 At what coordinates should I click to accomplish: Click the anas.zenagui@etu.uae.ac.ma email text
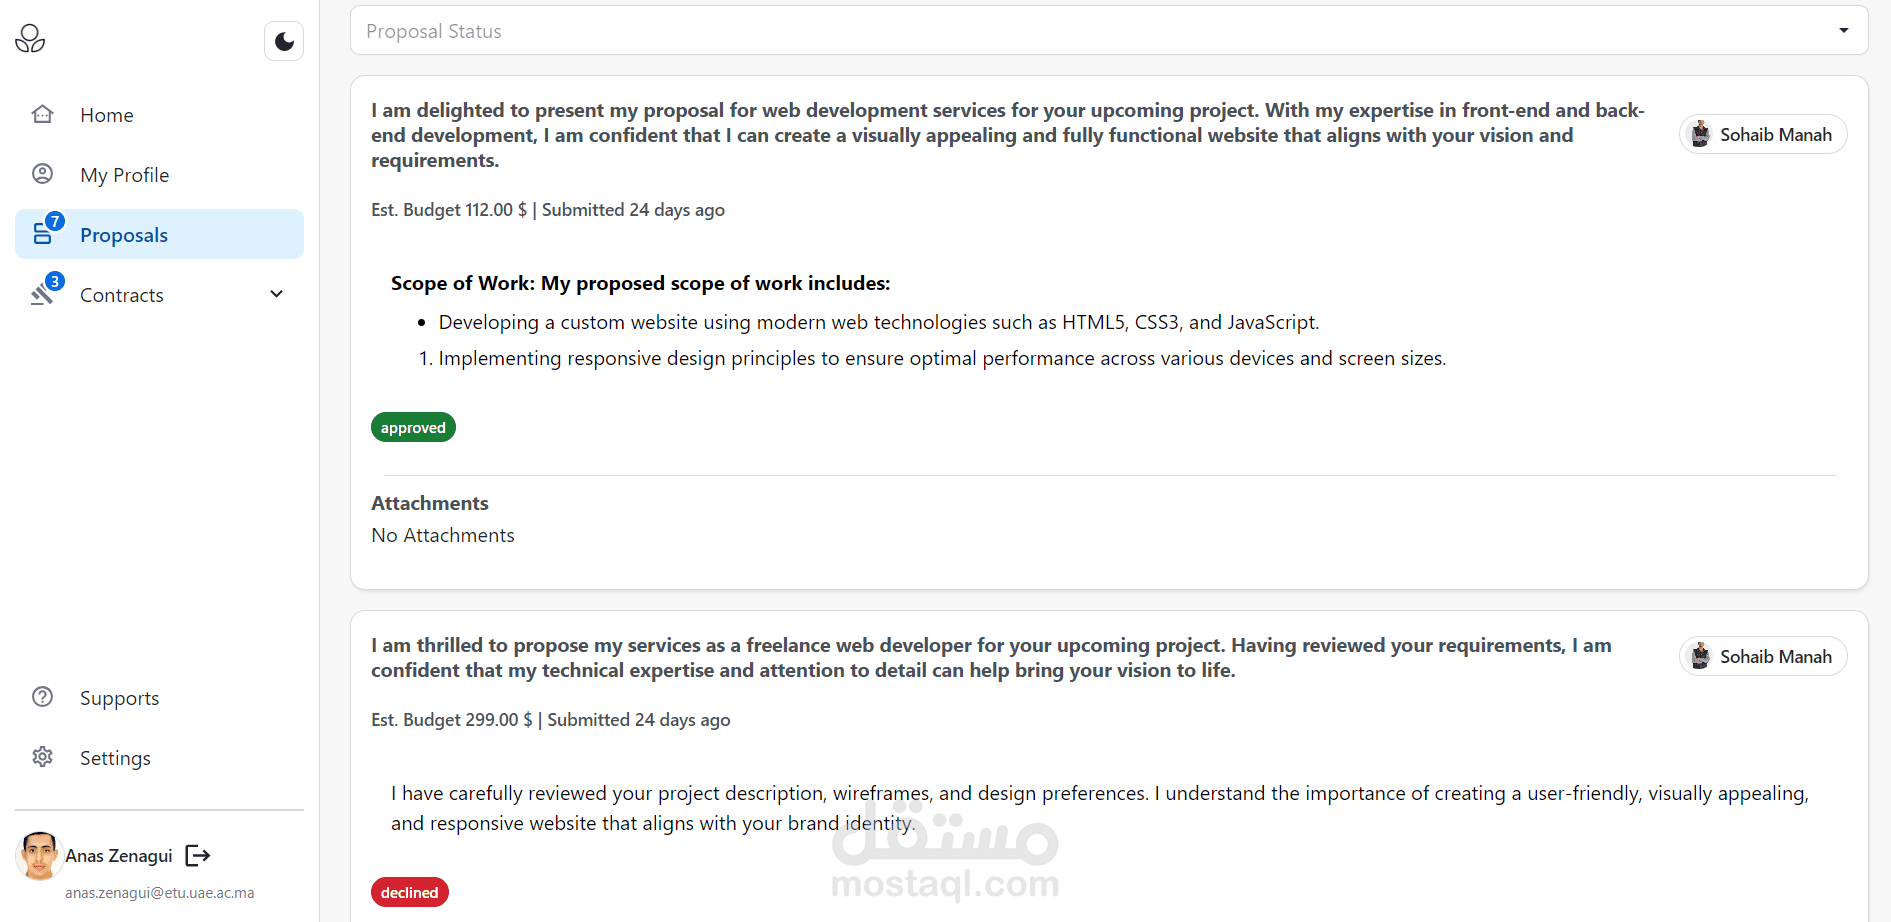[160, 893]
